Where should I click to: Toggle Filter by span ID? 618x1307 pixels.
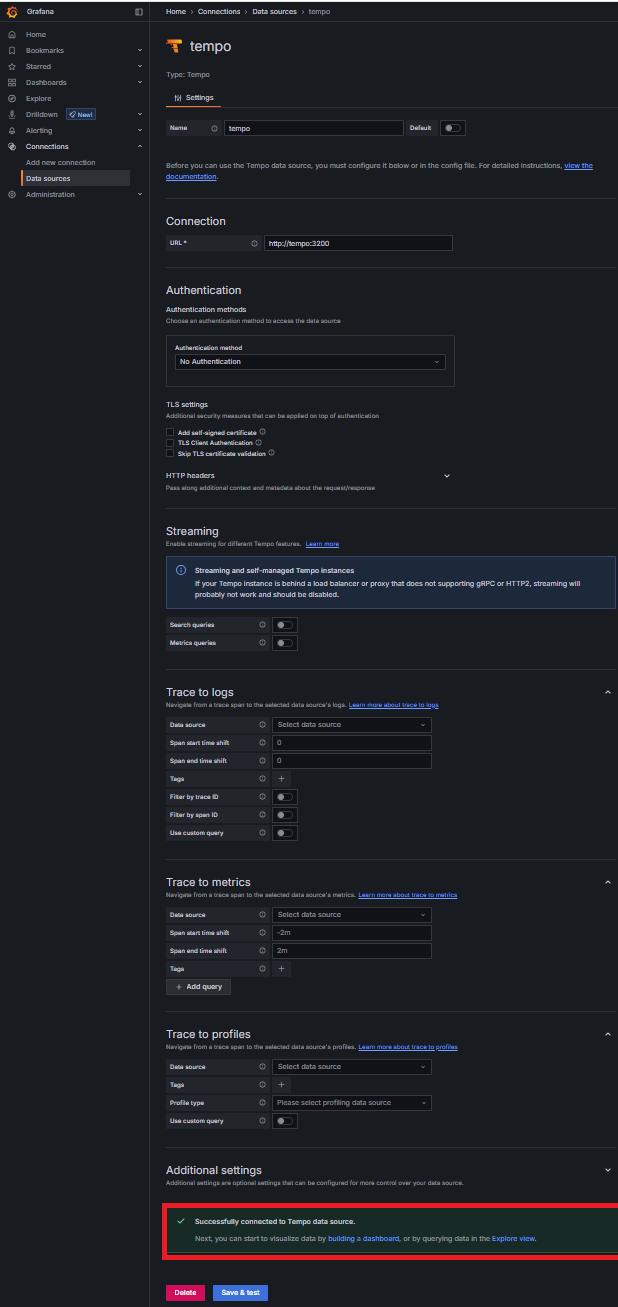285,815
